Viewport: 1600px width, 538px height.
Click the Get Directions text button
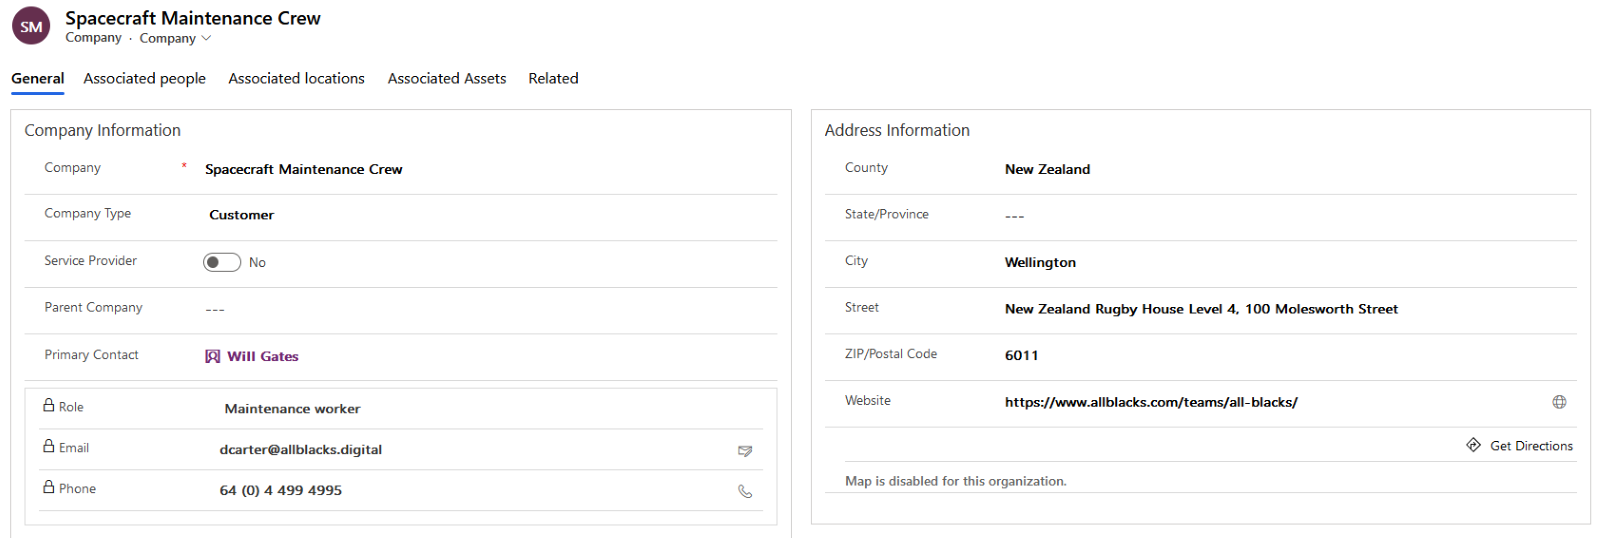click(x=1531, y=446)
